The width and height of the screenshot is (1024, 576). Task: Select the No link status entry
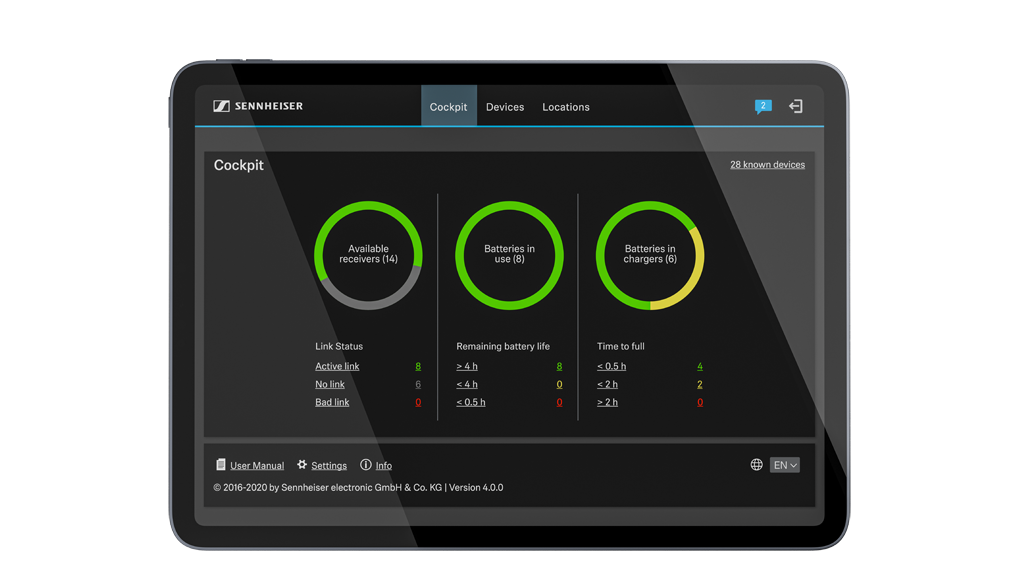click(x=330, y=385)
